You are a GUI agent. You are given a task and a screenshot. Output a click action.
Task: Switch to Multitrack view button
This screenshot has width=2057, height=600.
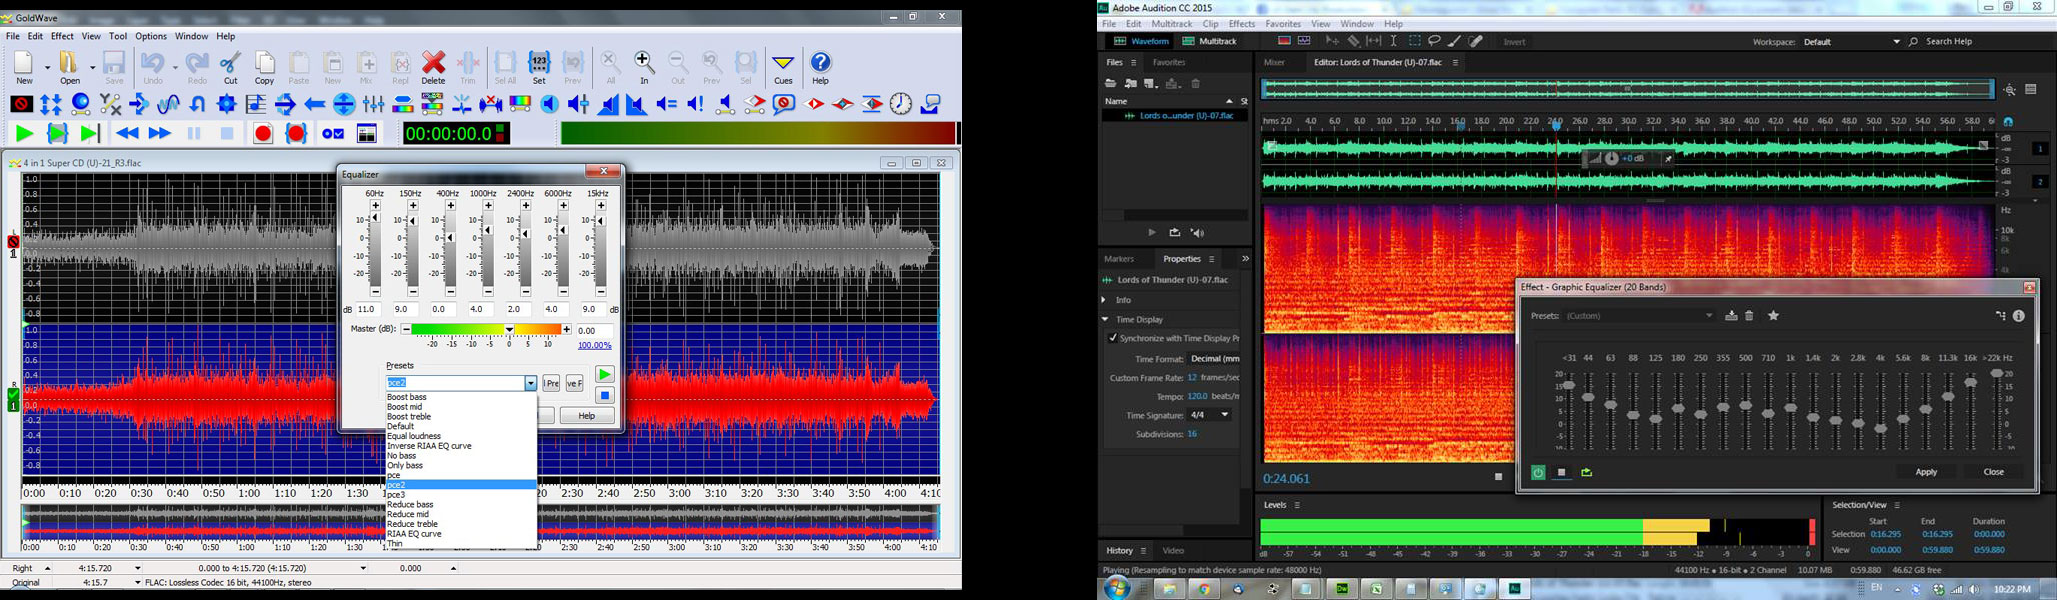pos(1209,42)
